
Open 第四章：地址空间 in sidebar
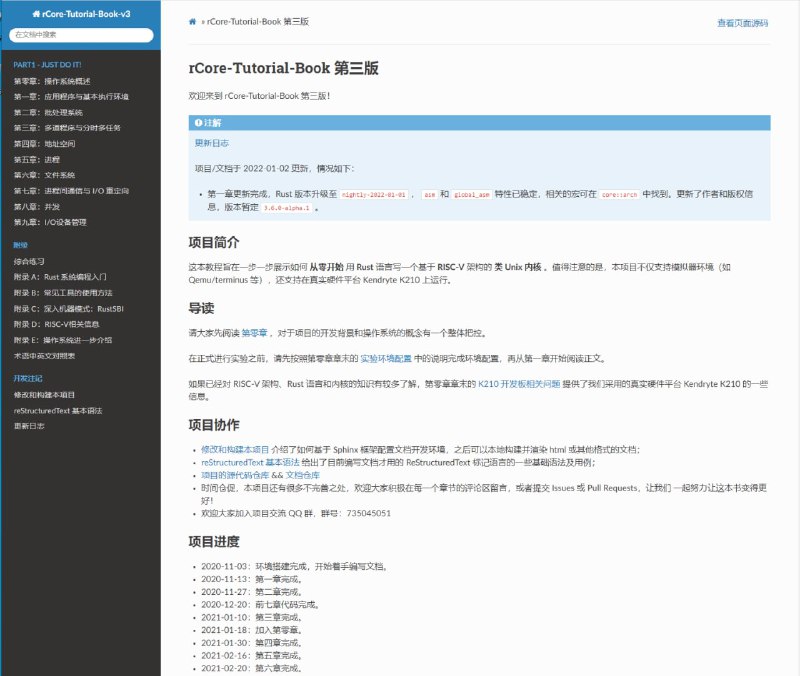point(44,144)
